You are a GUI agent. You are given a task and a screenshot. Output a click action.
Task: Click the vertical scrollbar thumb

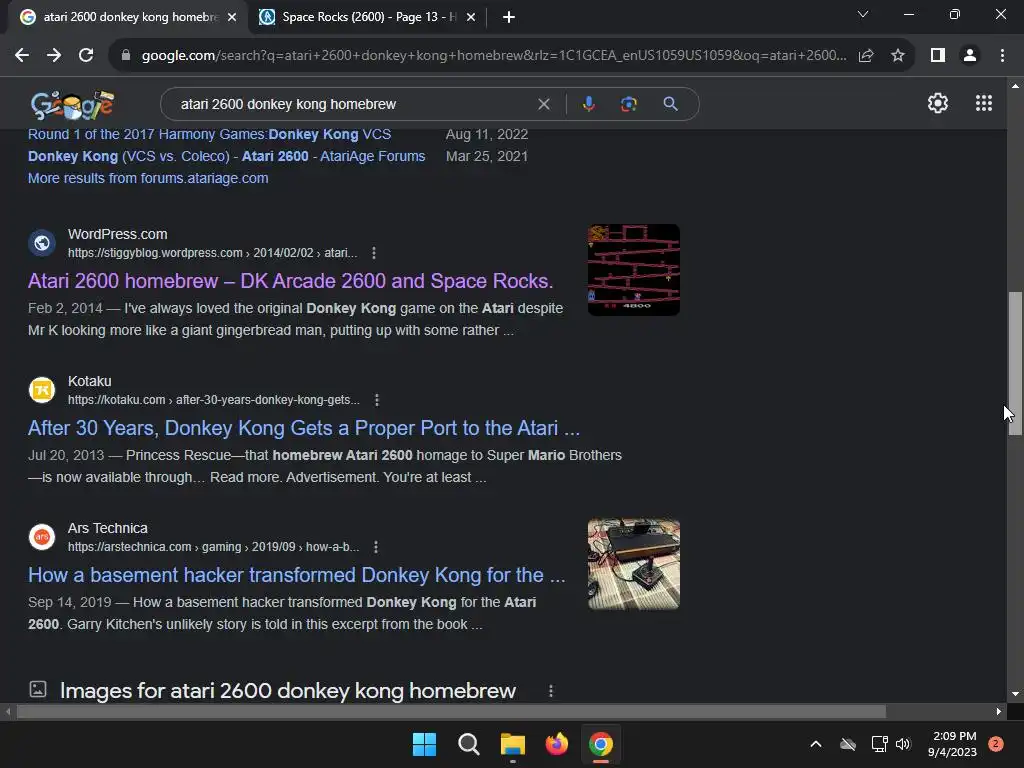point(1015,362)
